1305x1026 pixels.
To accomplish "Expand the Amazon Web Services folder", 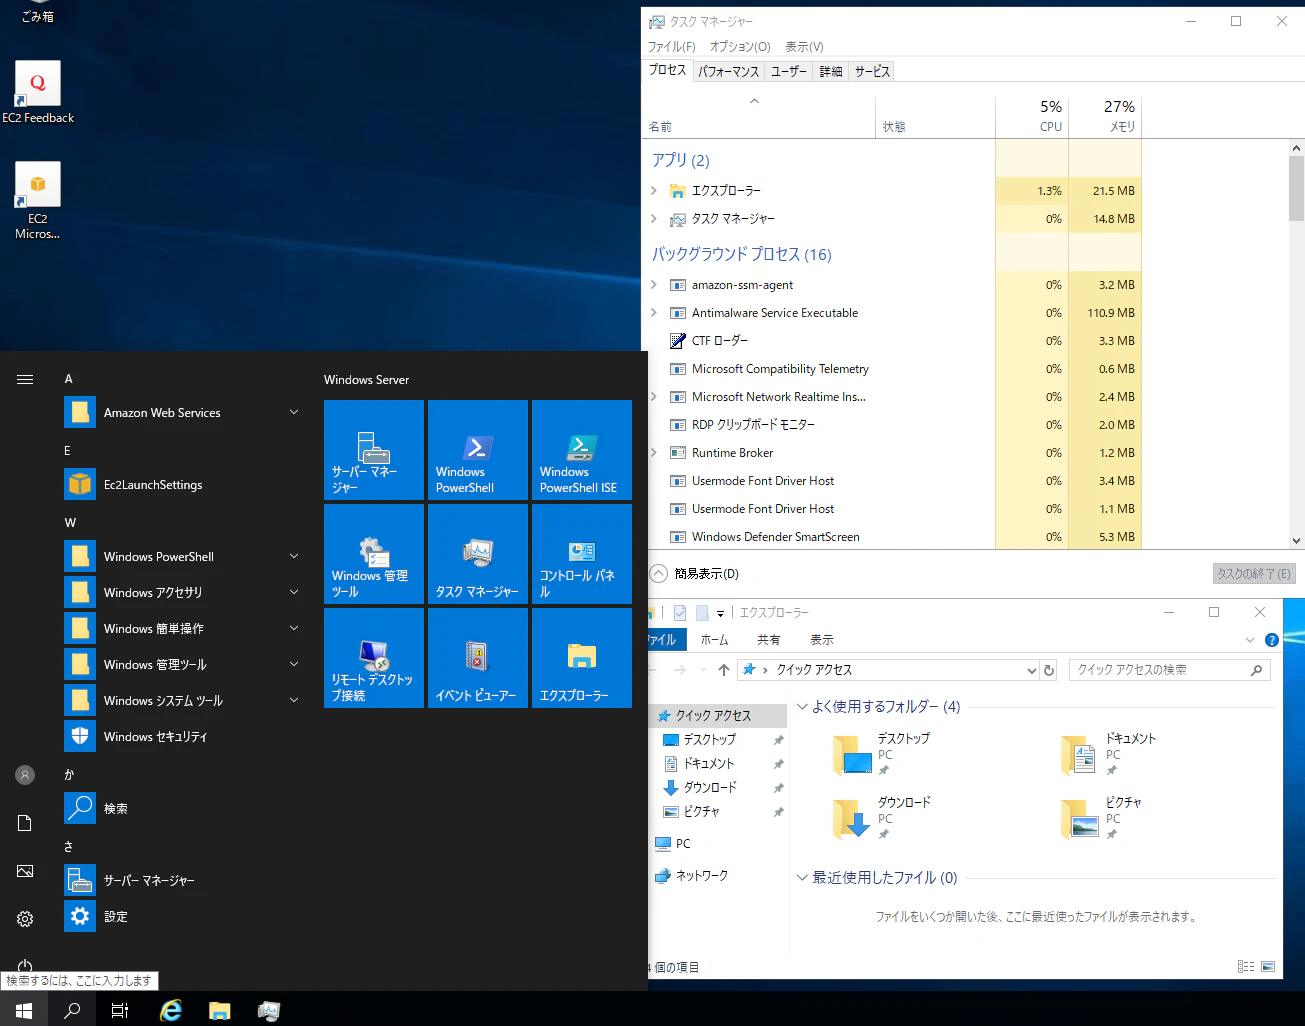I will 294,412.
